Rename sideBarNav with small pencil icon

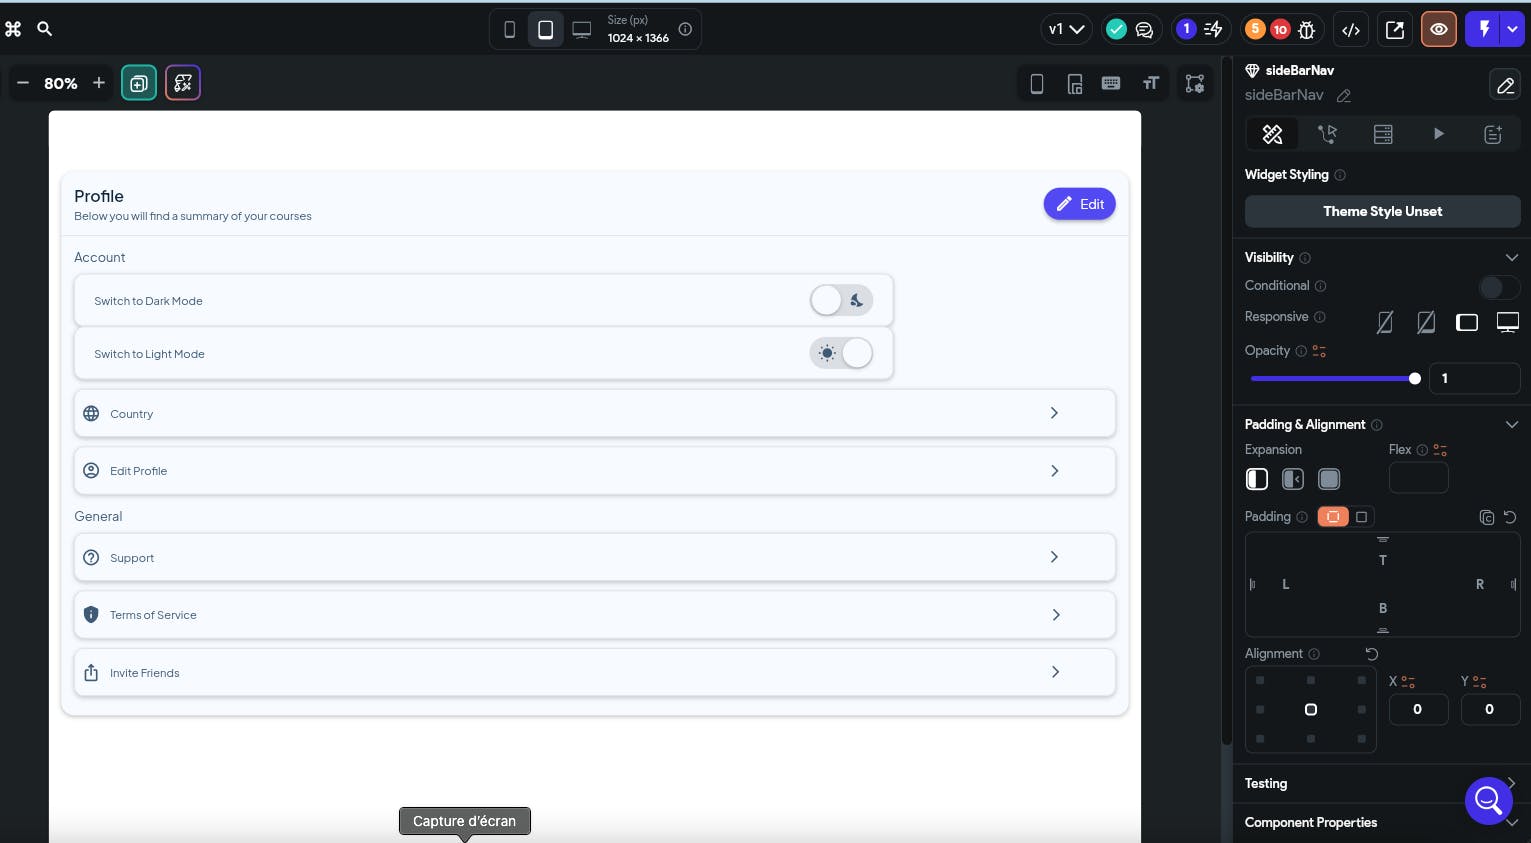pos(1344,96)
